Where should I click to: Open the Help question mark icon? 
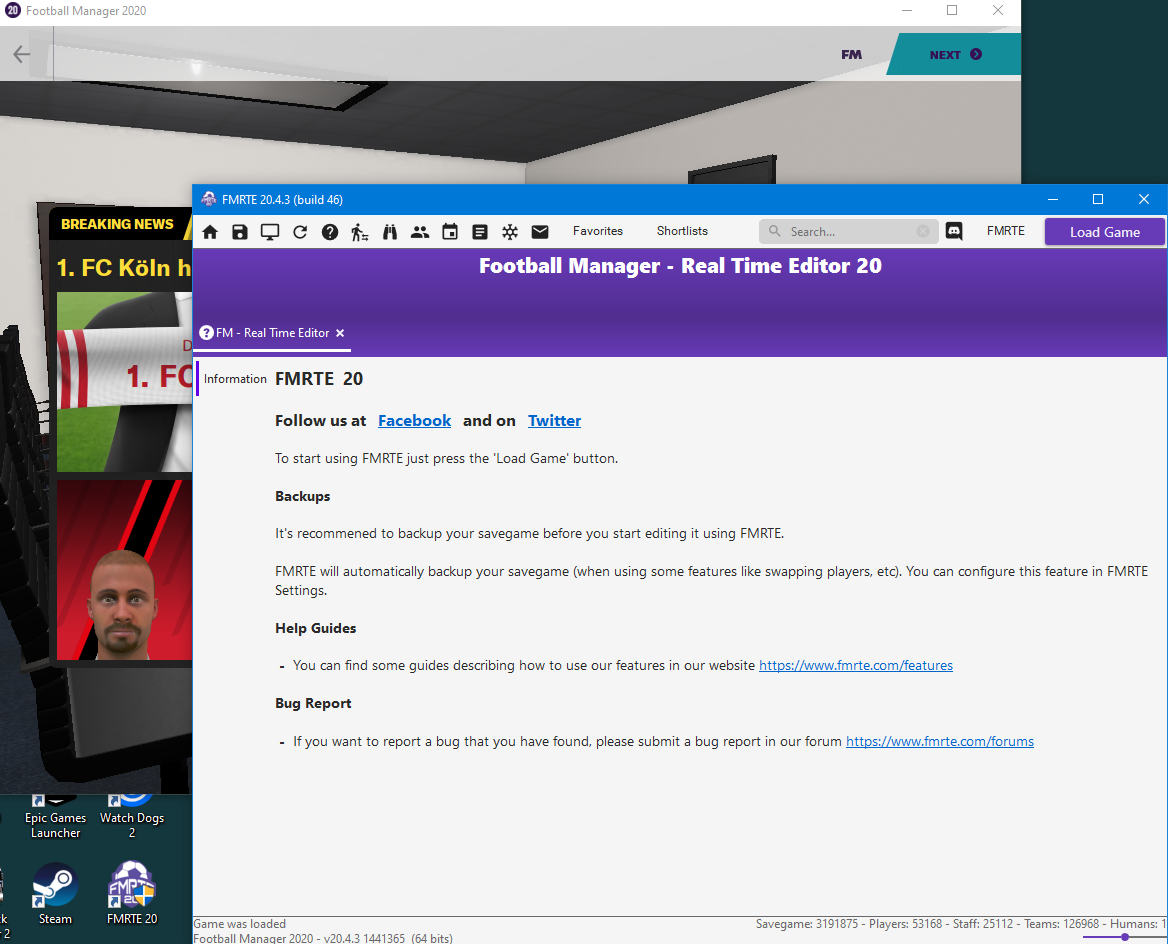point(330,232)
